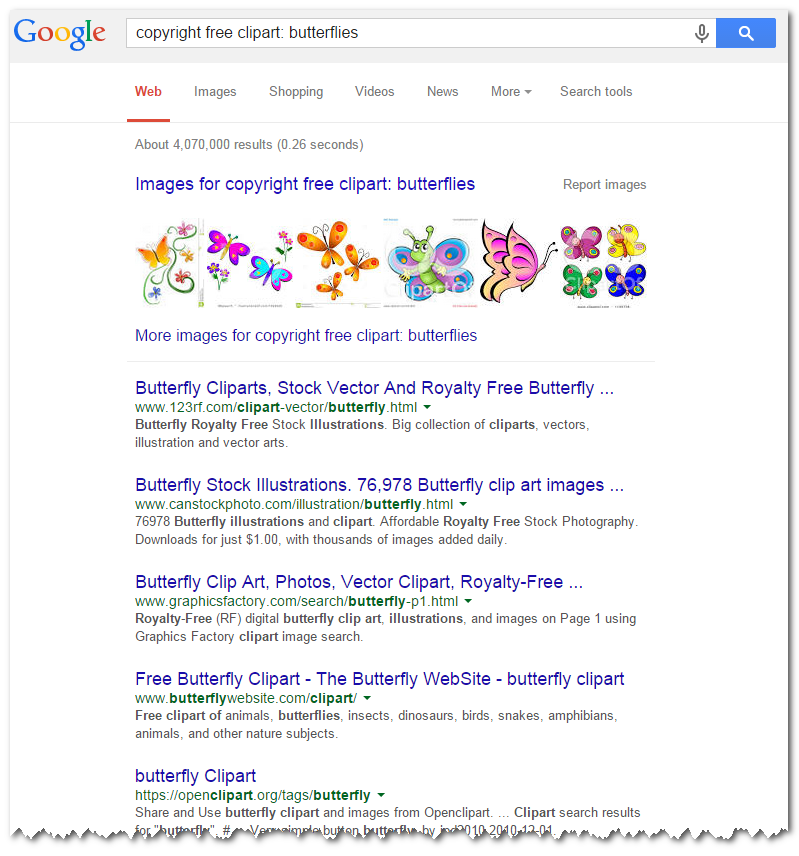The image size is (799, 856).
Task: Expand the canstockphoto.com result dropdown arrow
Action: click(x=463, y=504)
